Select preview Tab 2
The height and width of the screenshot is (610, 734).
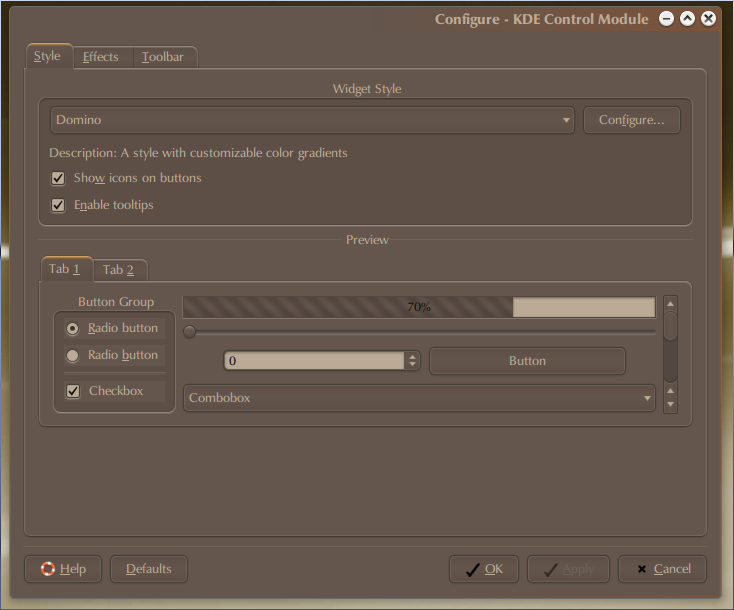click(119, 270)
